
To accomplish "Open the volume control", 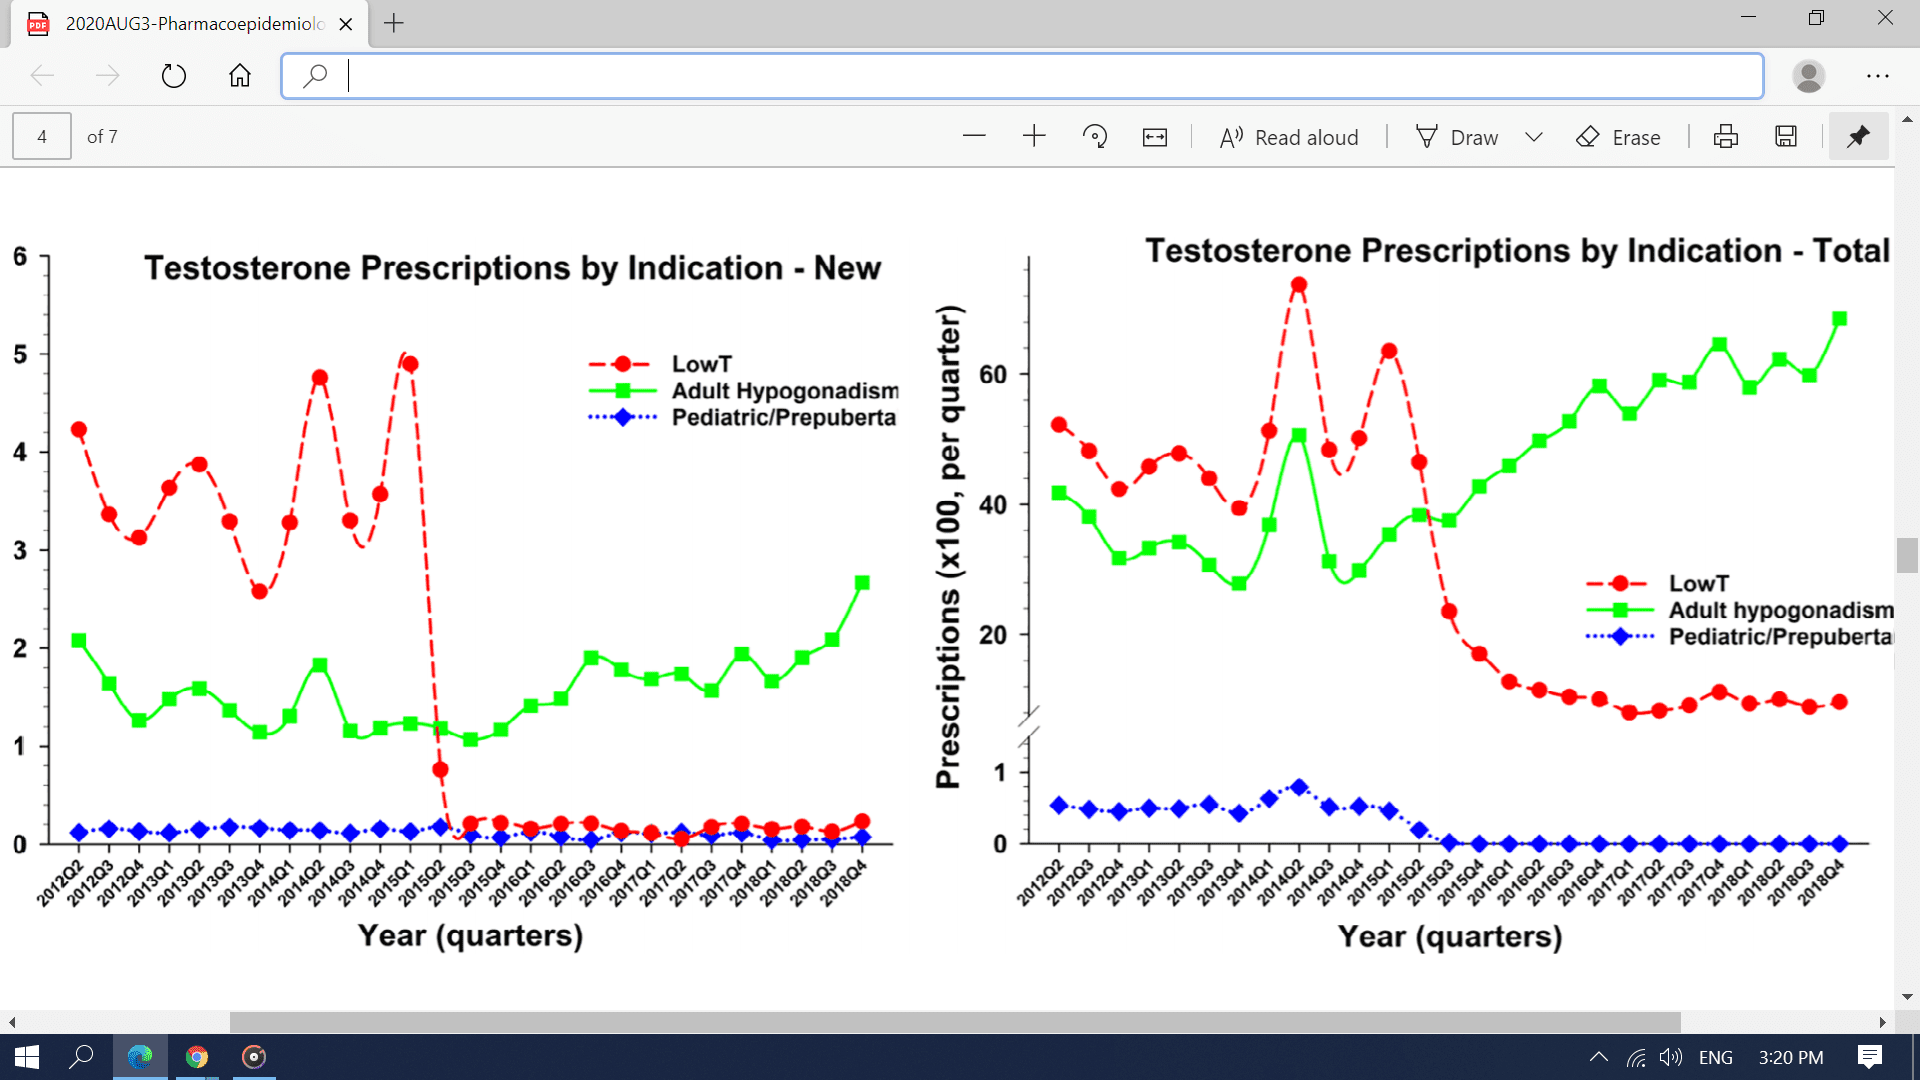I will (x=1670, y=1057).
